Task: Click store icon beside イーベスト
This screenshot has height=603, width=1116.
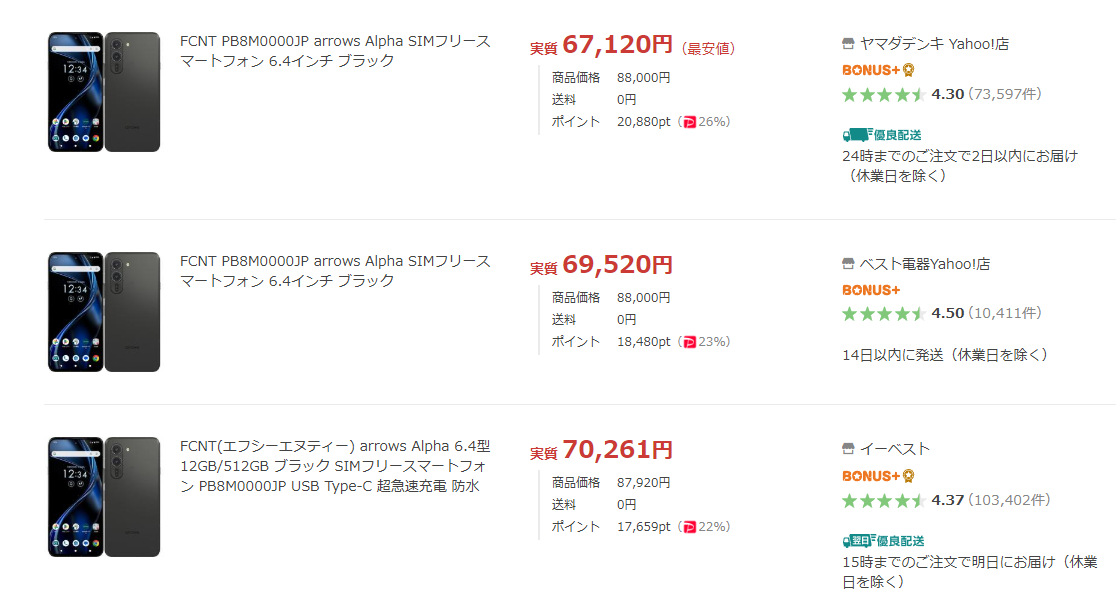Action: pos(848,449)
